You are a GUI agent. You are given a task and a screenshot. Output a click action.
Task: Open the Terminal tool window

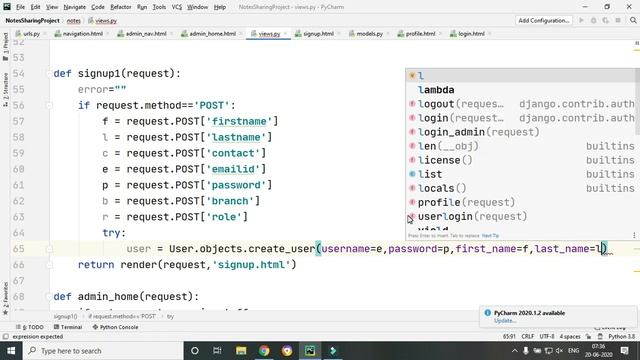point(68,327)
